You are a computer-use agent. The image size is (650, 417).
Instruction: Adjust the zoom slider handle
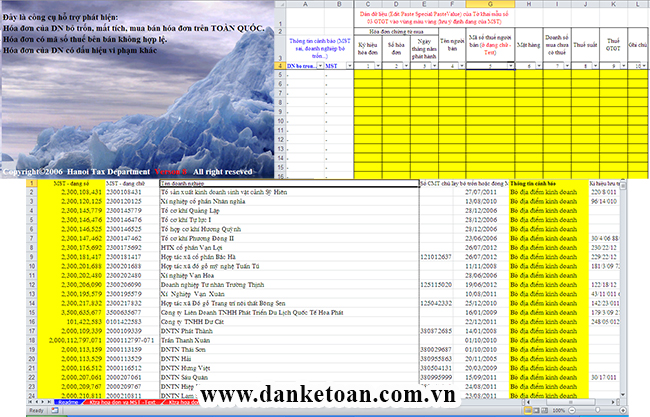click(x=597, y=410)
